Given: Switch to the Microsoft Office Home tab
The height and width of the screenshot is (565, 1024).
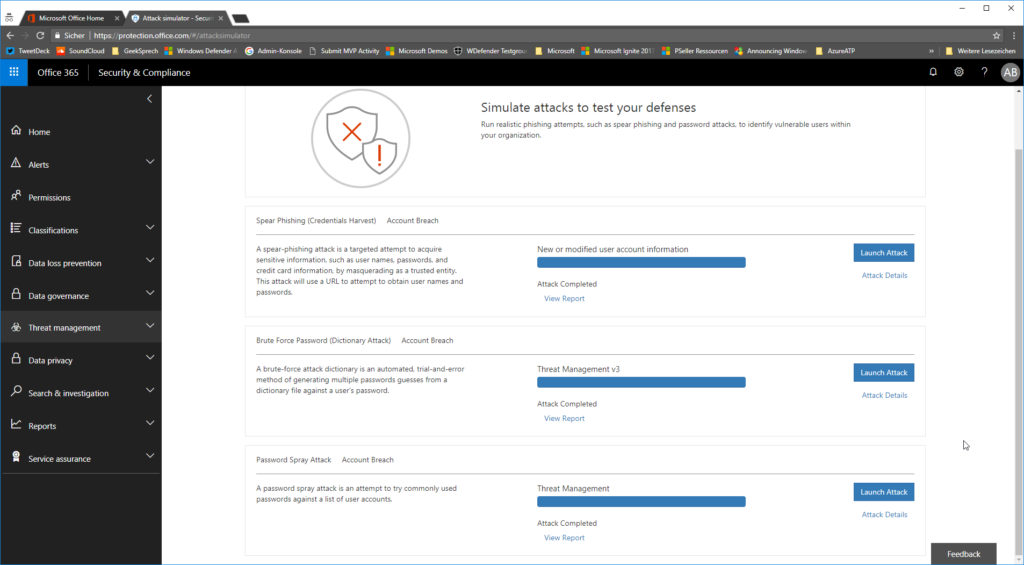Looking at the screenshot, I should click(70, 18).
